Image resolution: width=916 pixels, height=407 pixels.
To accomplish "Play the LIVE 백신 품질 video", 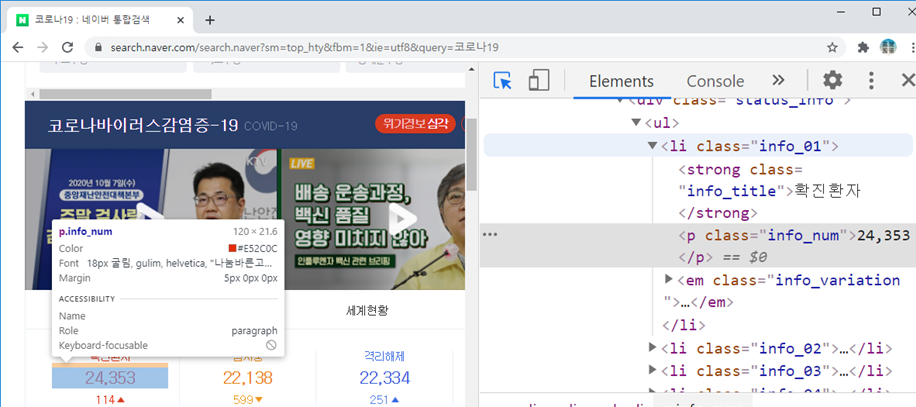I will pos(403,218).
